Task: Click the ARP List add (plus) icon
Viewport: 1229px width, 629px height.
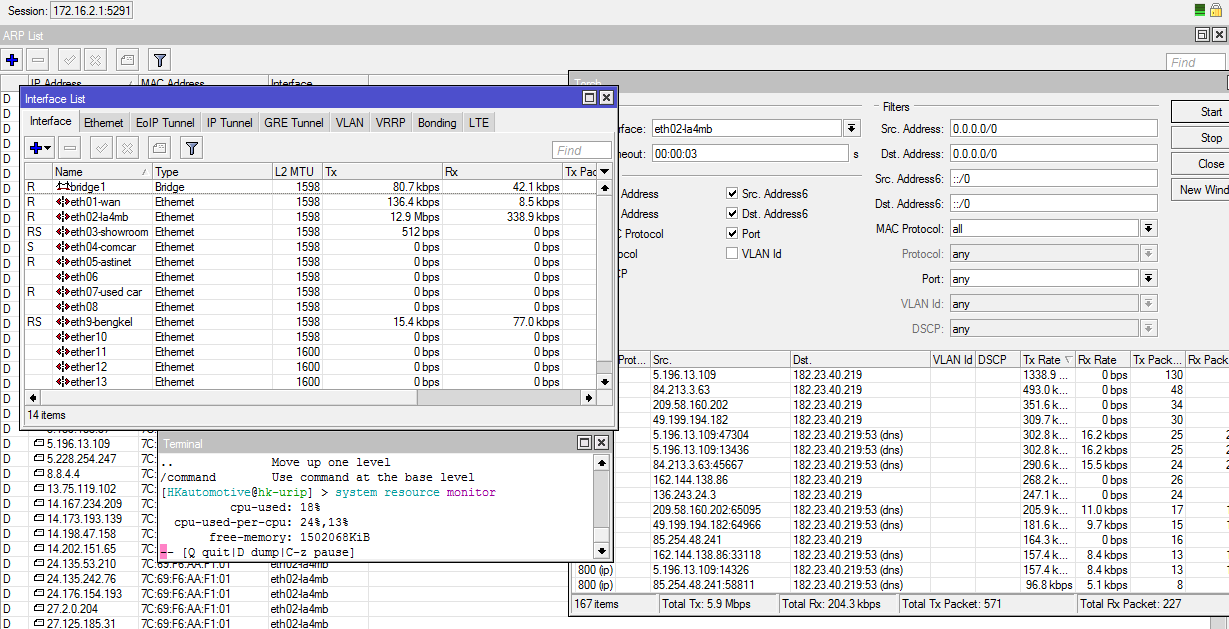Action: [x=12, y=60]
